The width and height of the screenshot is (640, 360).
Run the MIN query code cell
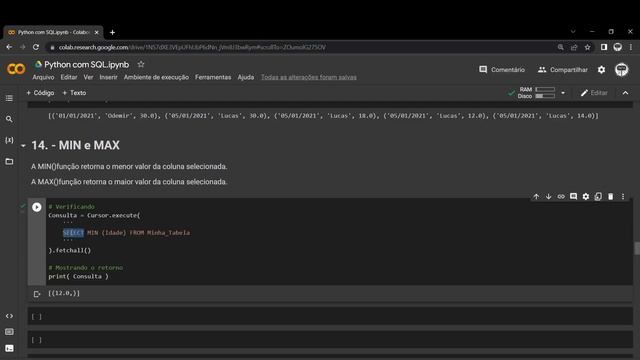click(x=37, y=207)
